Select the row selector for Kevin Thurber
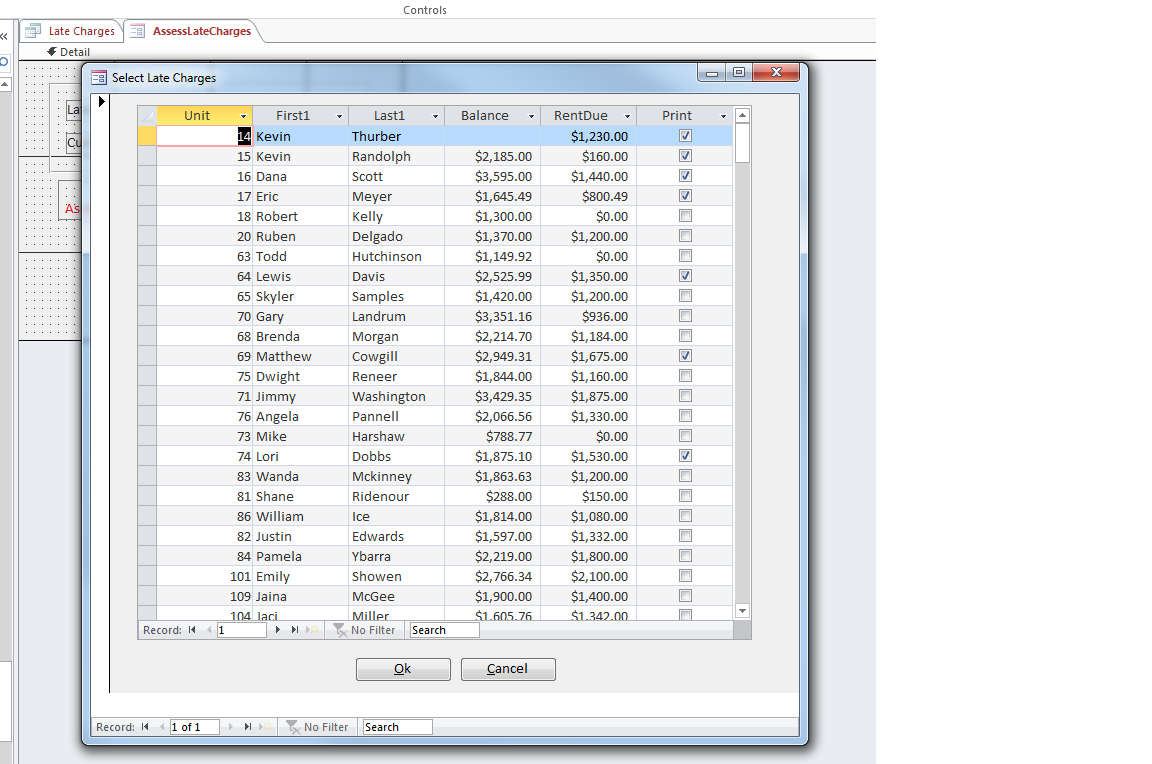The image size is (1152, 764). (x=147, y=136)
